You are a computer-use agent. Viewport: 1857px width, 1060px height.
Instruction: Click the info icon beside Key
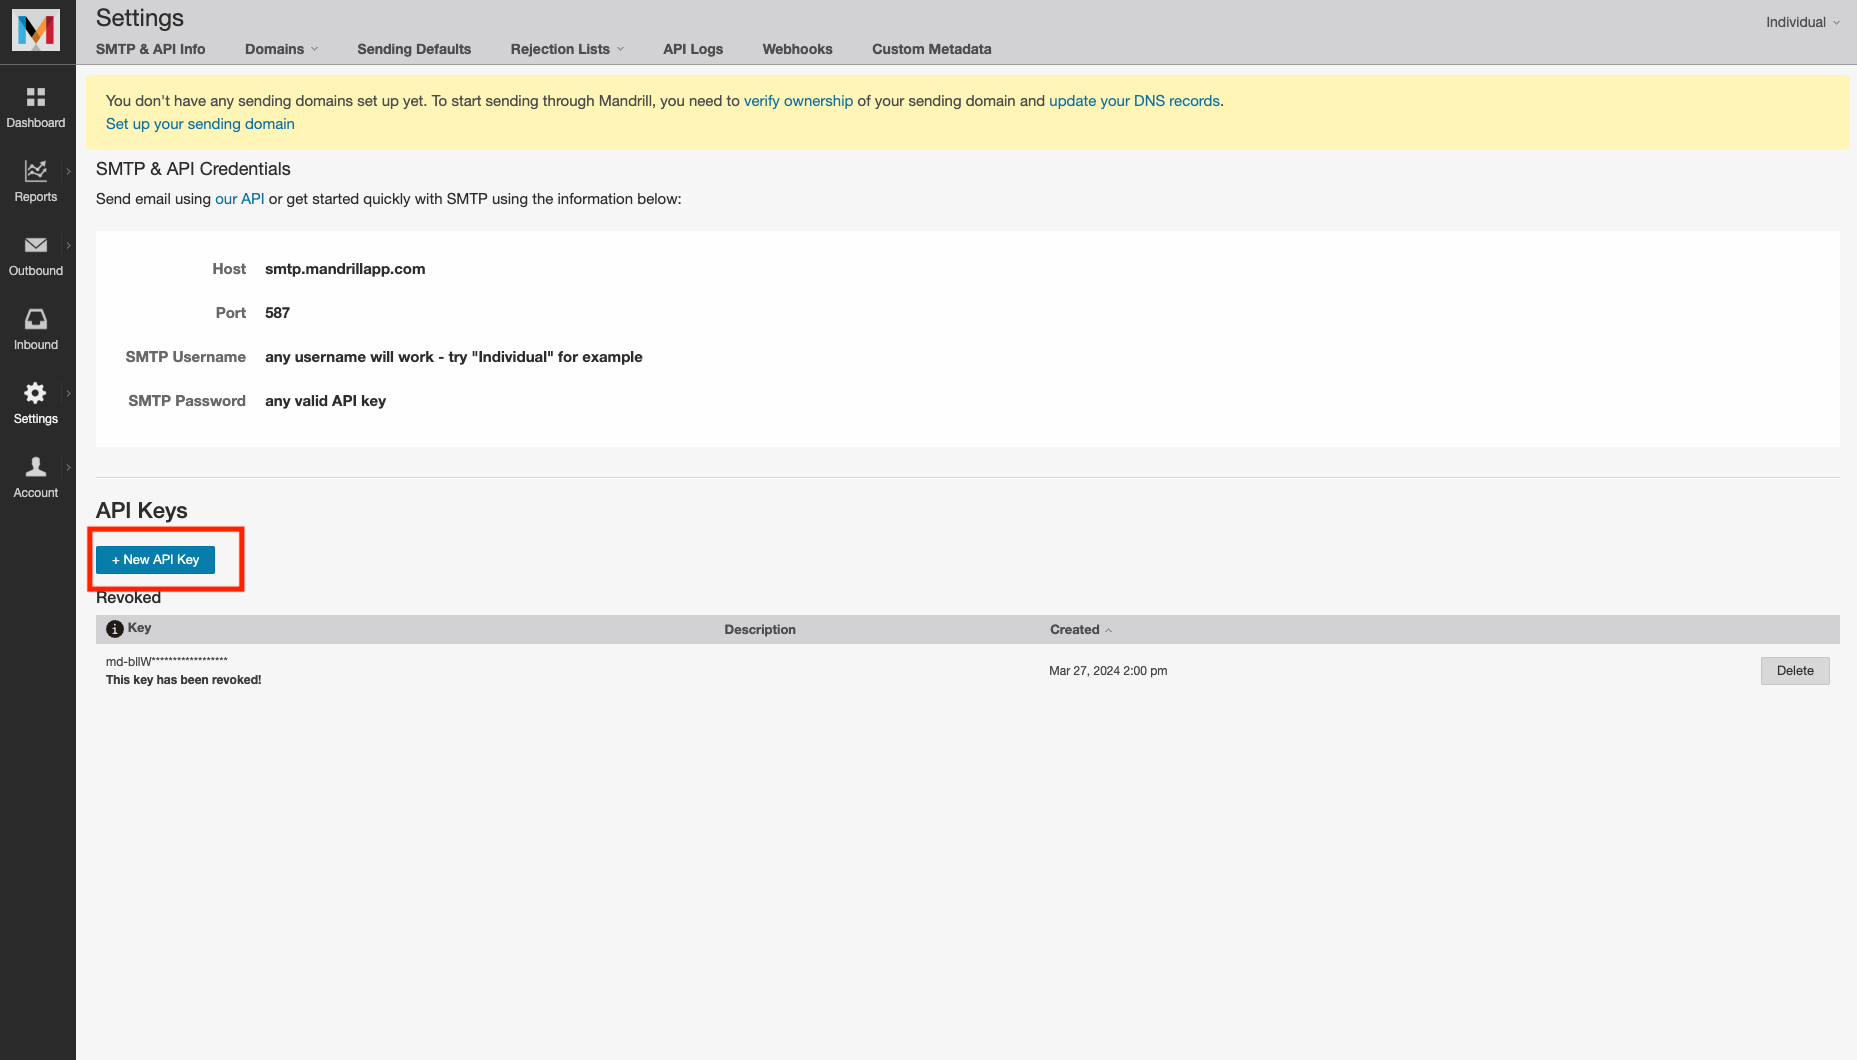[115, 629]
